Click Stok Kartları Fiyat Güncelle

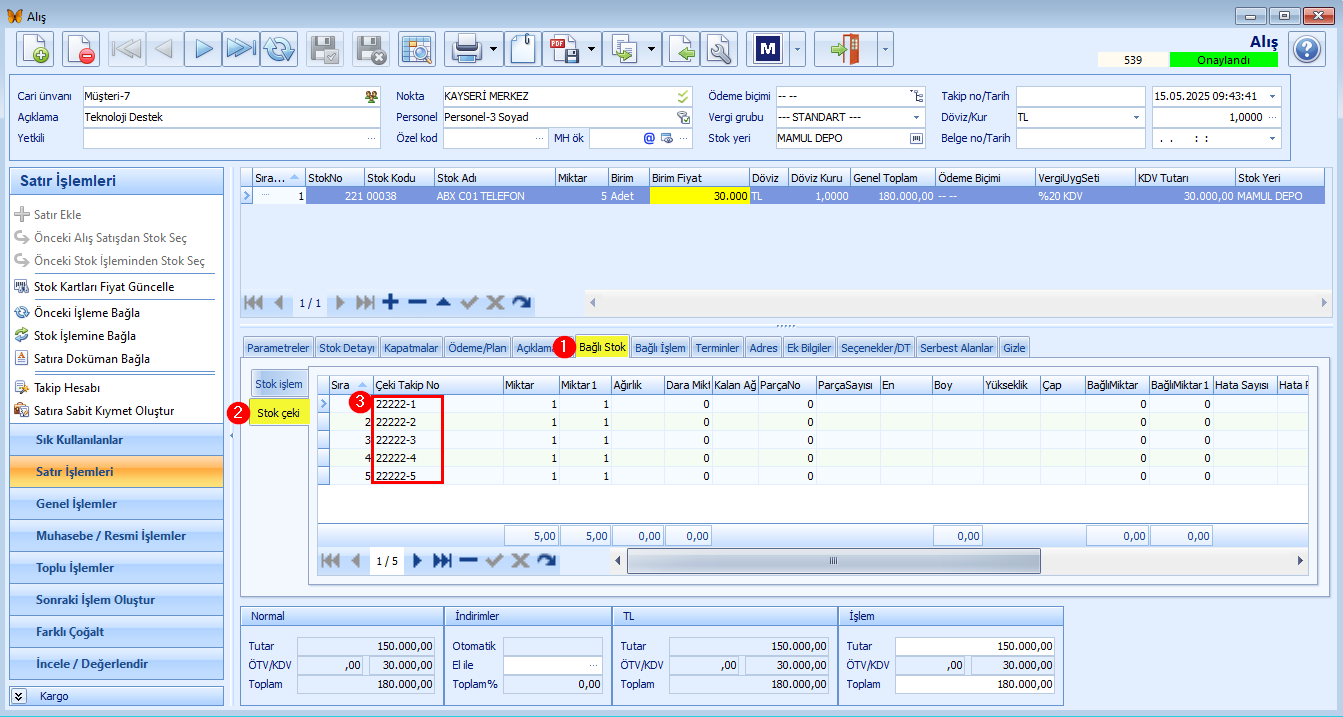tap(104, 287)
